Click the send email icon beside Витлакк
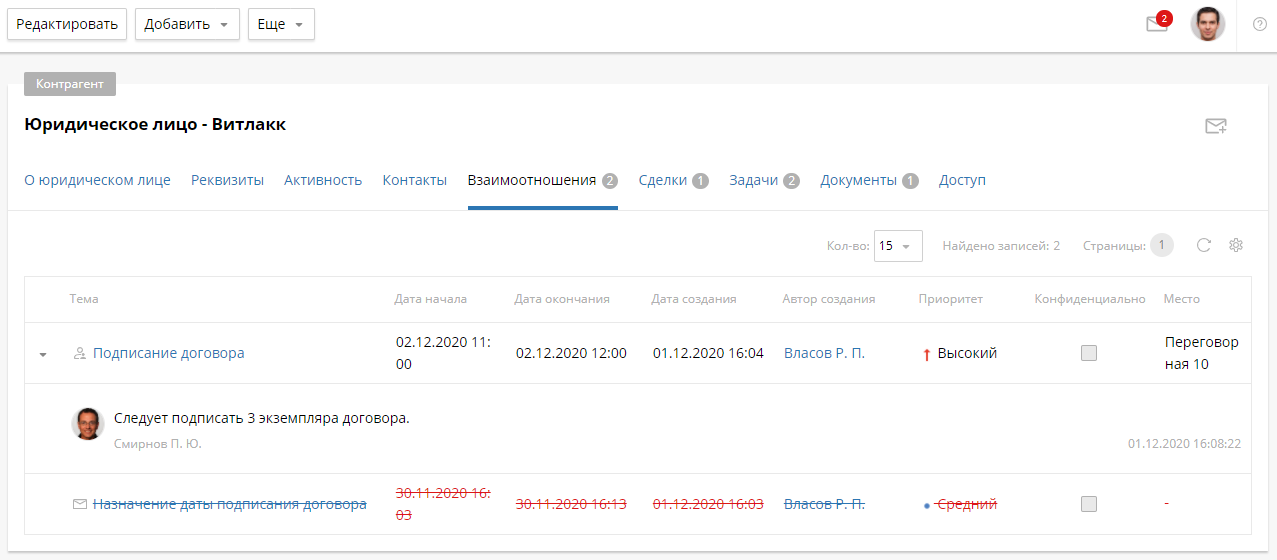The height and width of the screenshot is (560, 1277). [x=1215, y=126]
